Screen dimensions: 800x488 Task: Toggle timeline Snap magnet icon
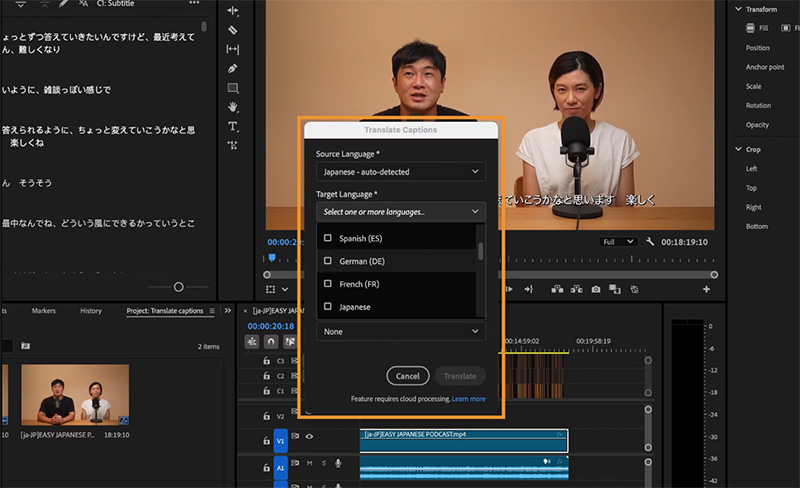pyautogui.click(x=271, y=341)
